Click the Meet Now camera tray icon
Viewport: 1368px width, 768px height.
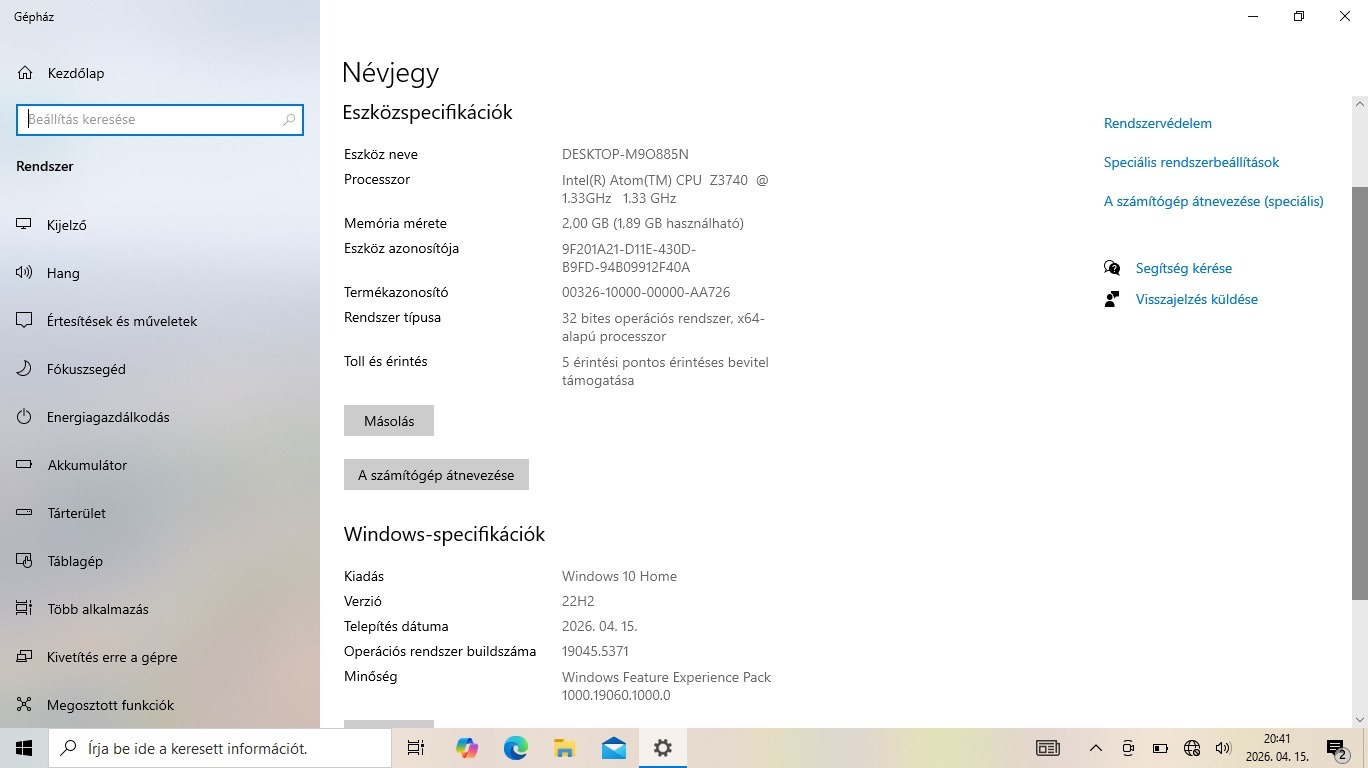coord(1128,748)
